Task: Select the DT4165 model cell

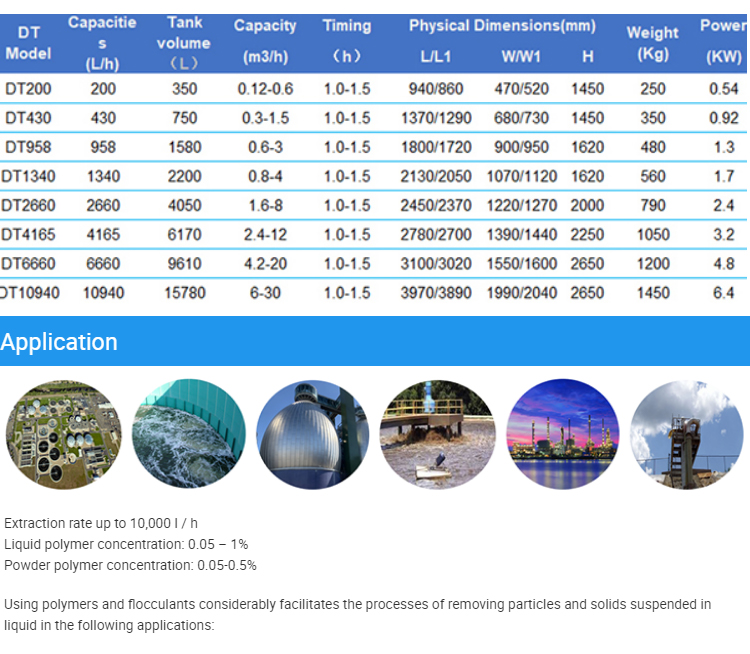Action: point(28,234)
